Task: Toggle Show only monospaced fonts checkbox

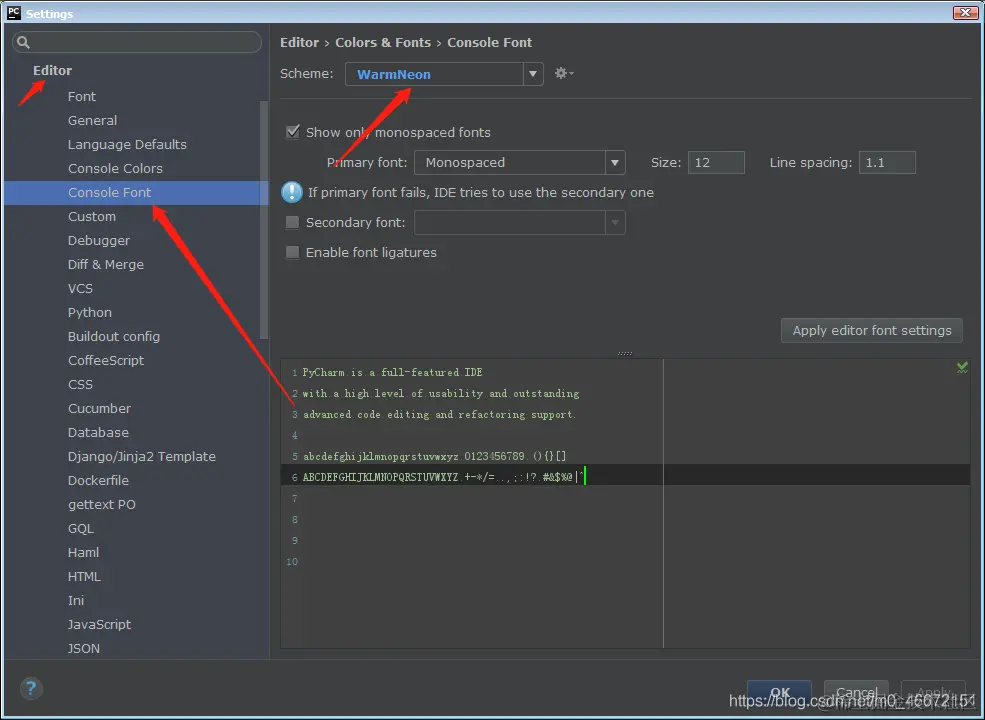Action: (x=292, y=132)
